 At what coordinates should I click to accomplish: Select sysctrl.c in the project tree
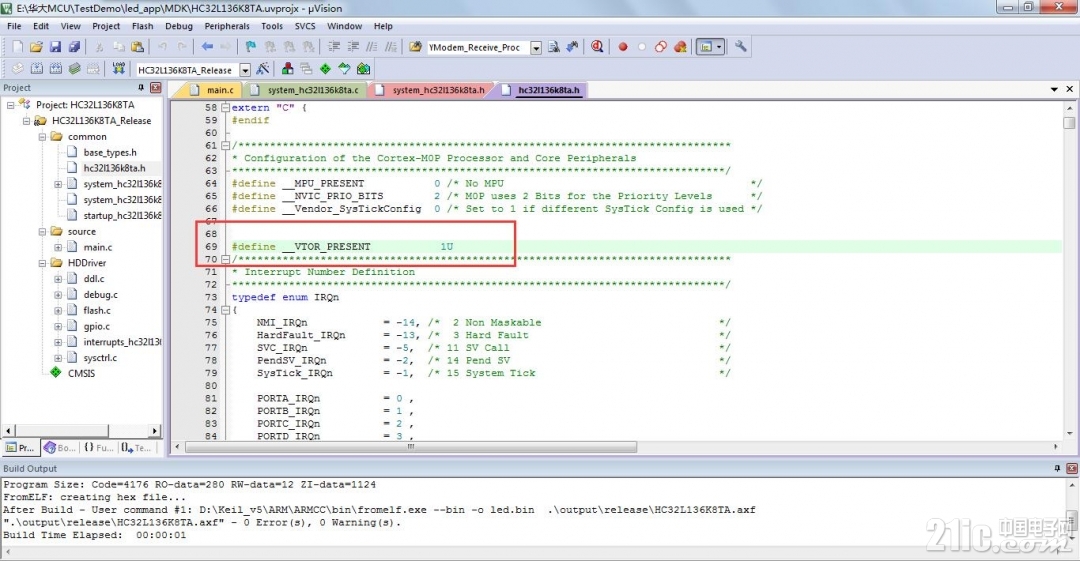(x=100, y=358)
